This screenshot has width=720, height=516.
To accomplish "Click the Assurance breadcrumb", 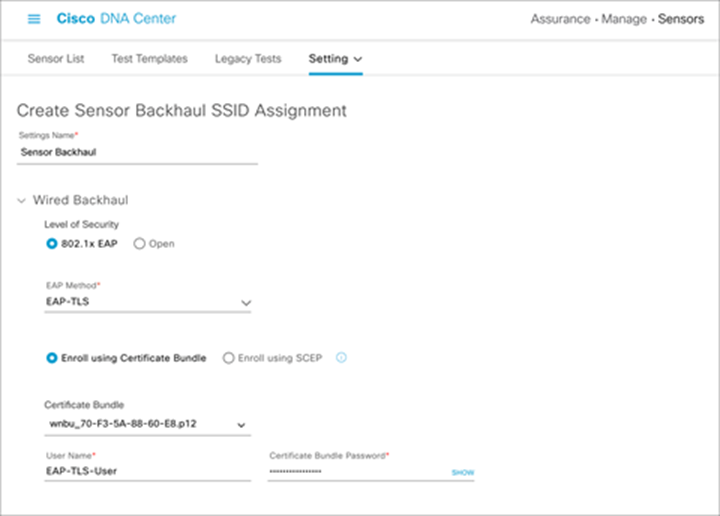I will [560, 19].
